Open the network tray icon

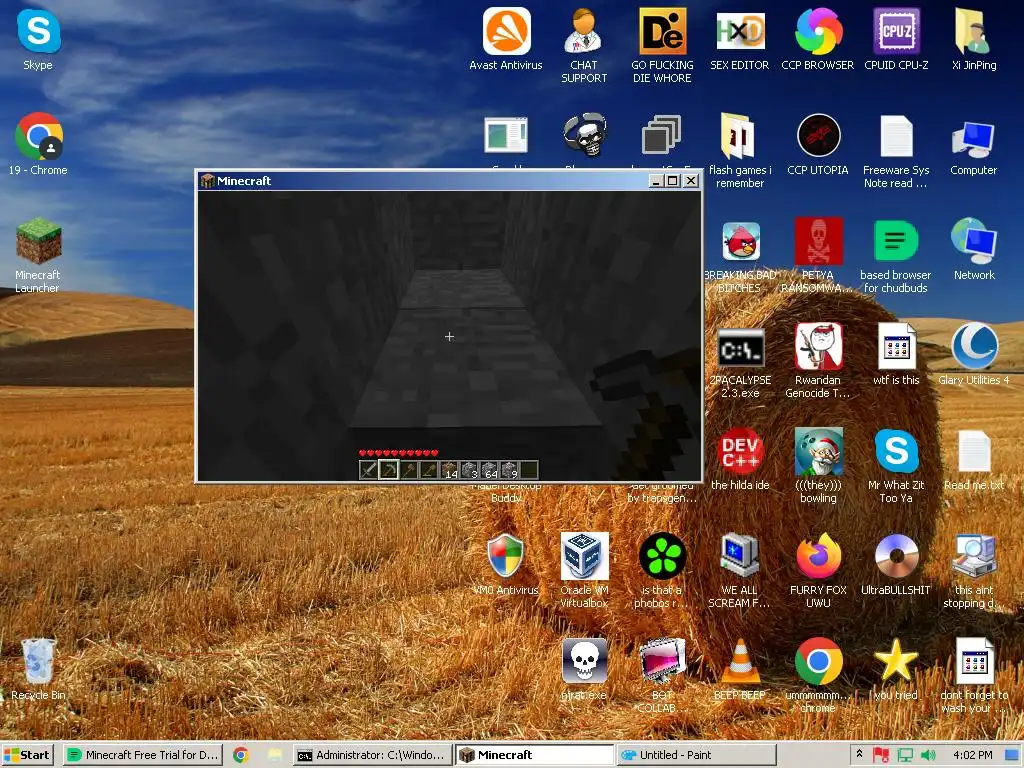tap(905, 755)
